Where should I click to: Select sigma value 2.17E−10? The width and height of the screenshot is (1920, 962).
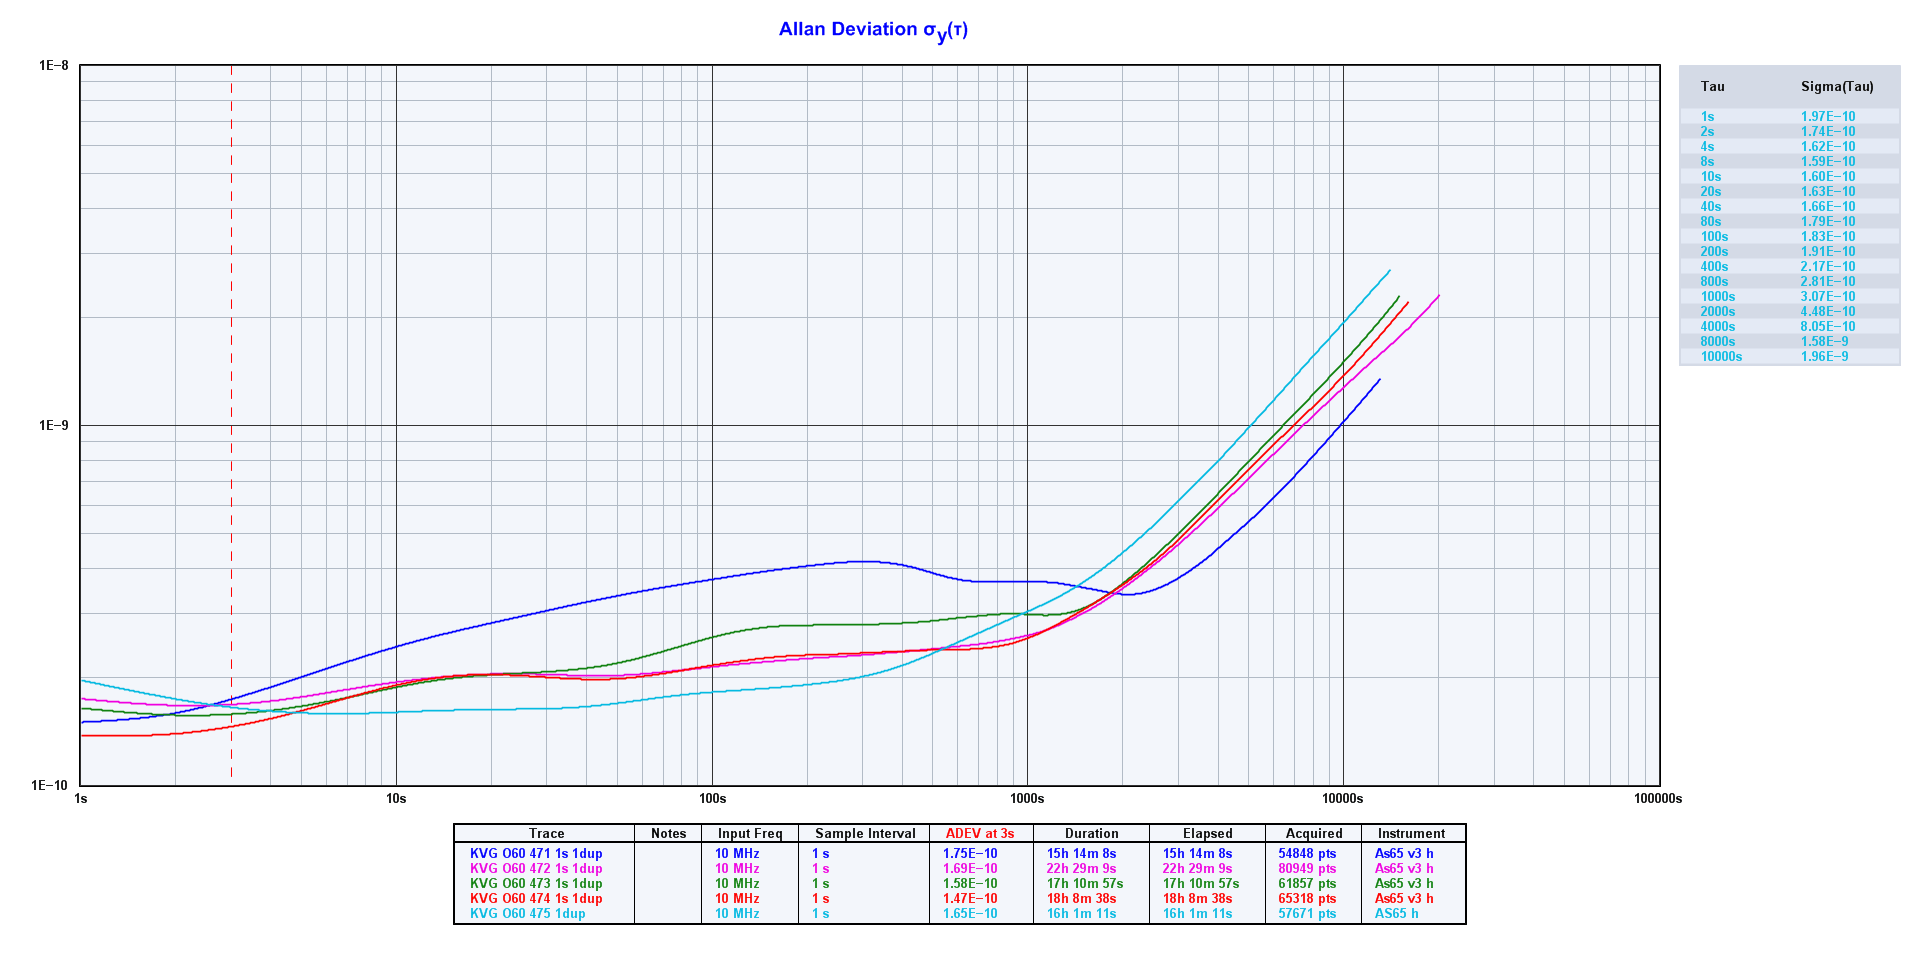(x=1827, y=267)
